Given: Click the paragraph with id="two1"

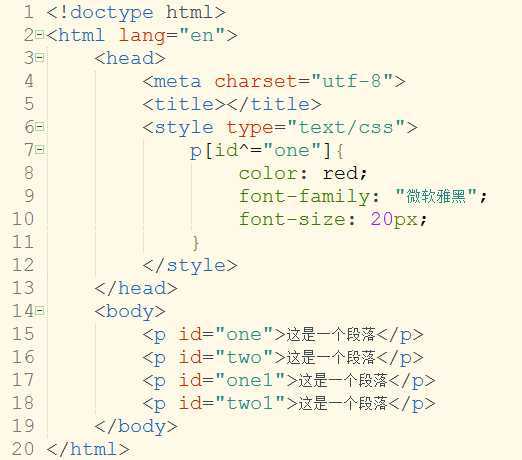Looking at the screenshot, I should point(289,404).
